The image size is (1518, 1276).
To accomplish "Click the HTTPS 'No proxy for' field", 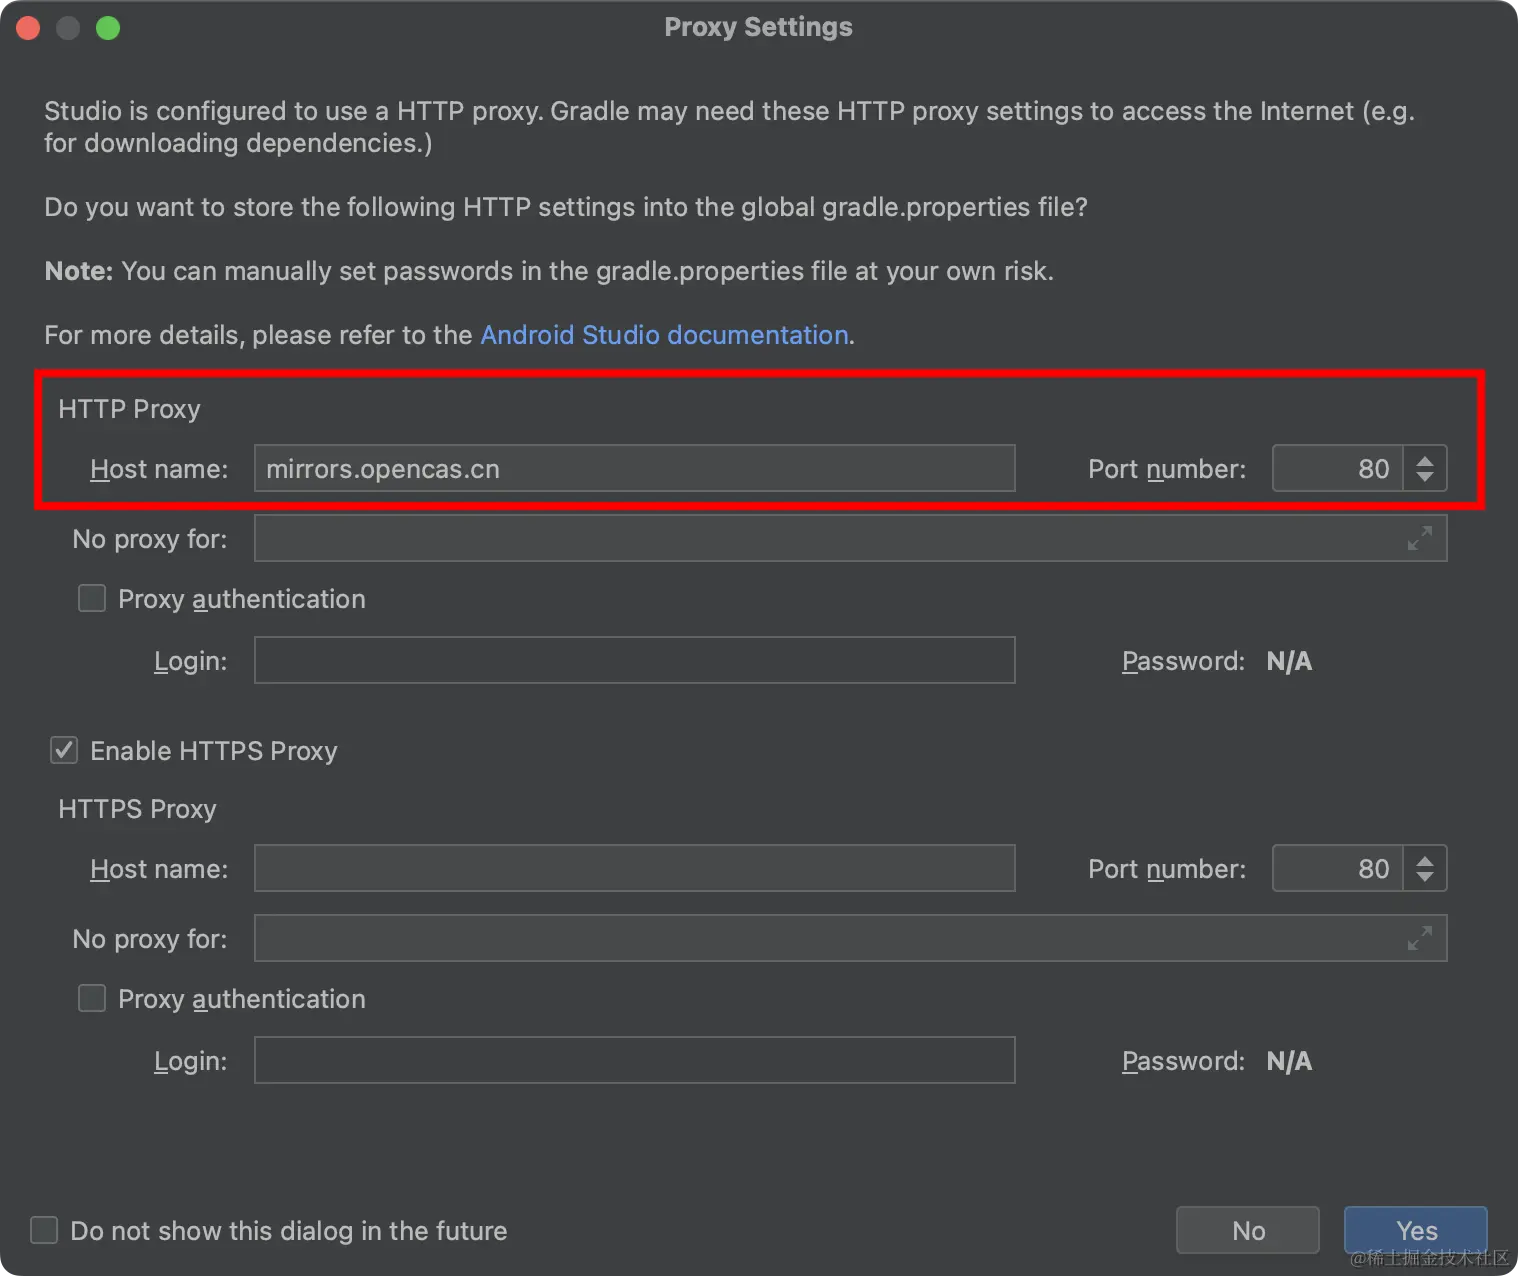I will [x=851, y=938].
